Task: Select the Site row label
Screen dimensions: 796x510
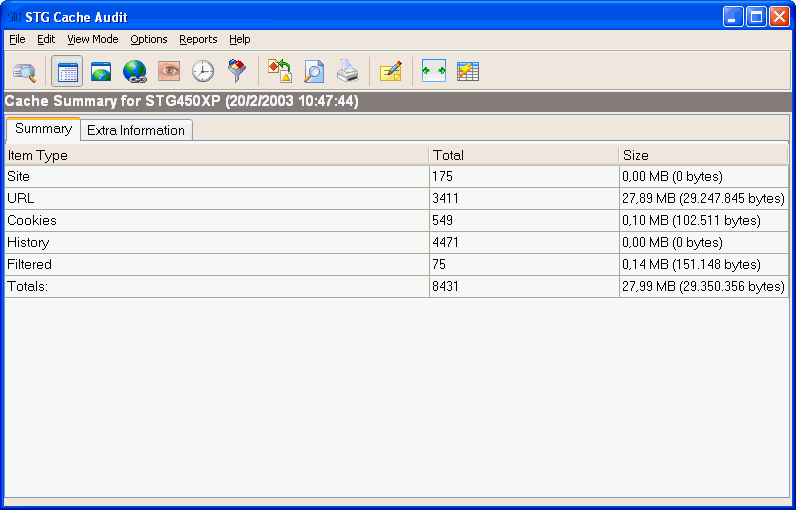Action: (x=18, y=177)
